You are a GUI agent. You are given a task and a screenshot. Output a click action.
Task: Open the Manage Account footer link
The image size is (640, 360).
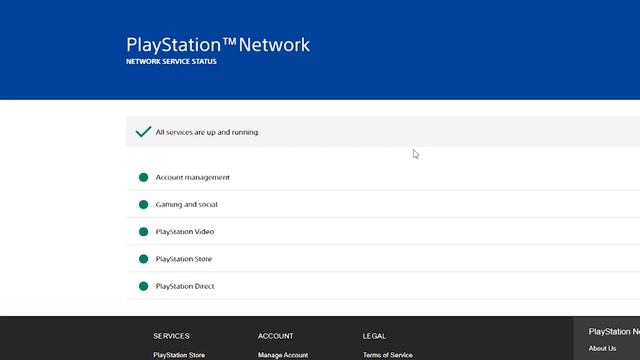click(x=283, y=355)
